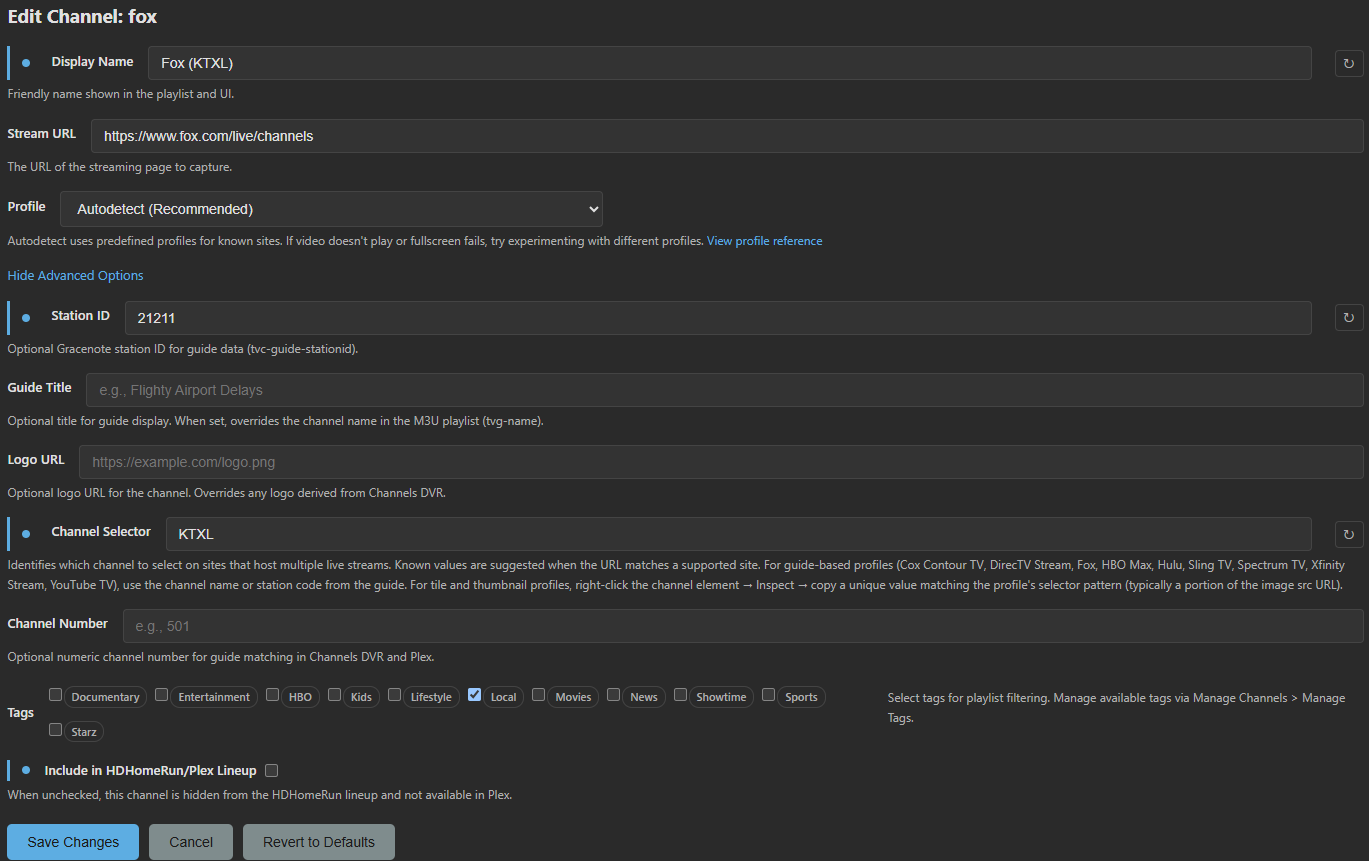Click the Documentary tag label pill
1369x861 pixels.
click(105, 697)
